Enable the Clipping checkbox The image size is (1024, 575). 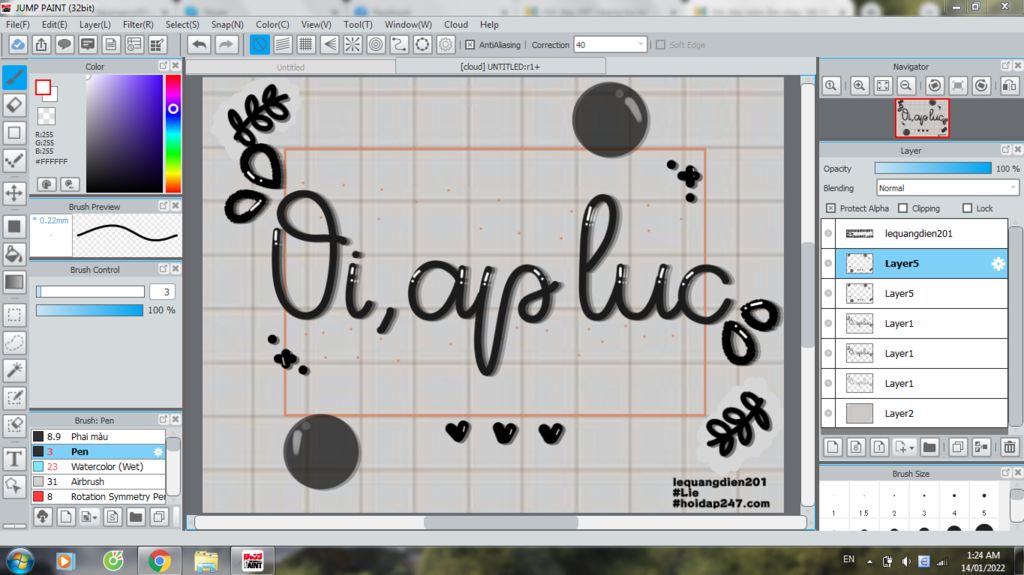coord(903,208)
